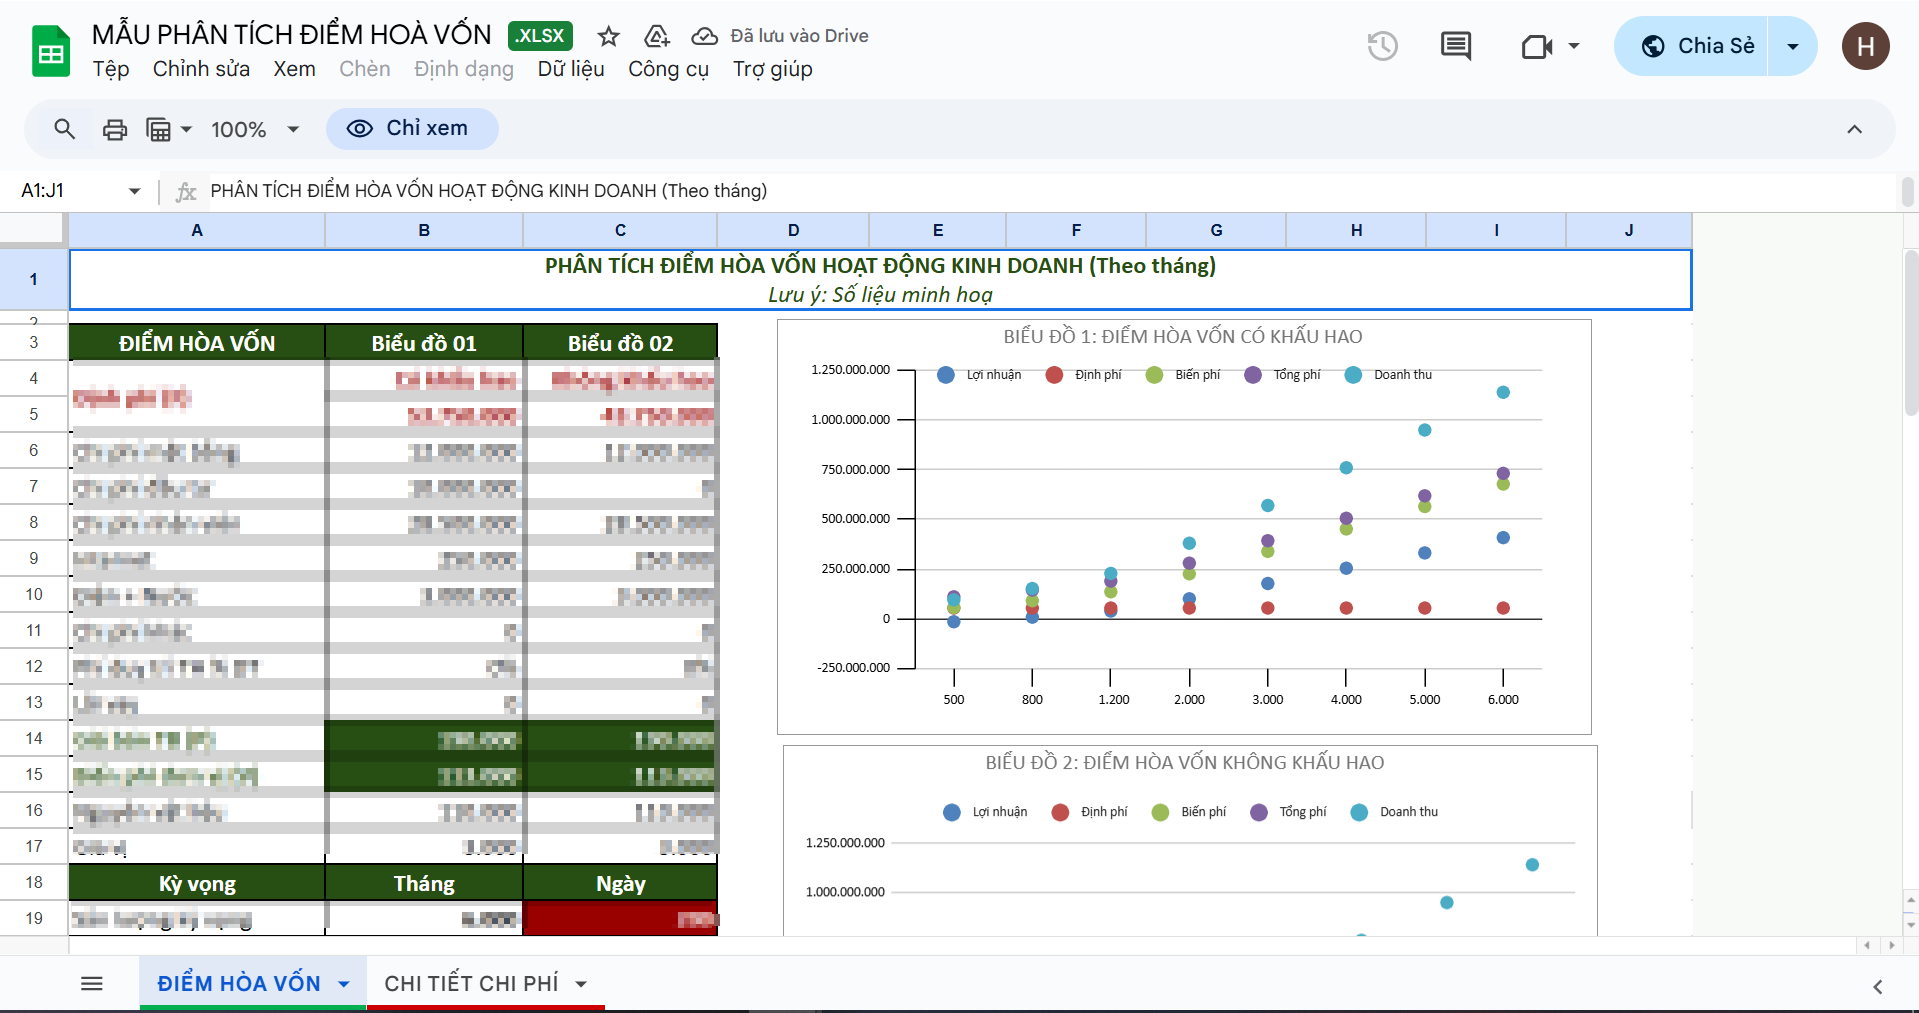
Task: Expand the share options dropdown arrow
Action: coord(1792,46)
